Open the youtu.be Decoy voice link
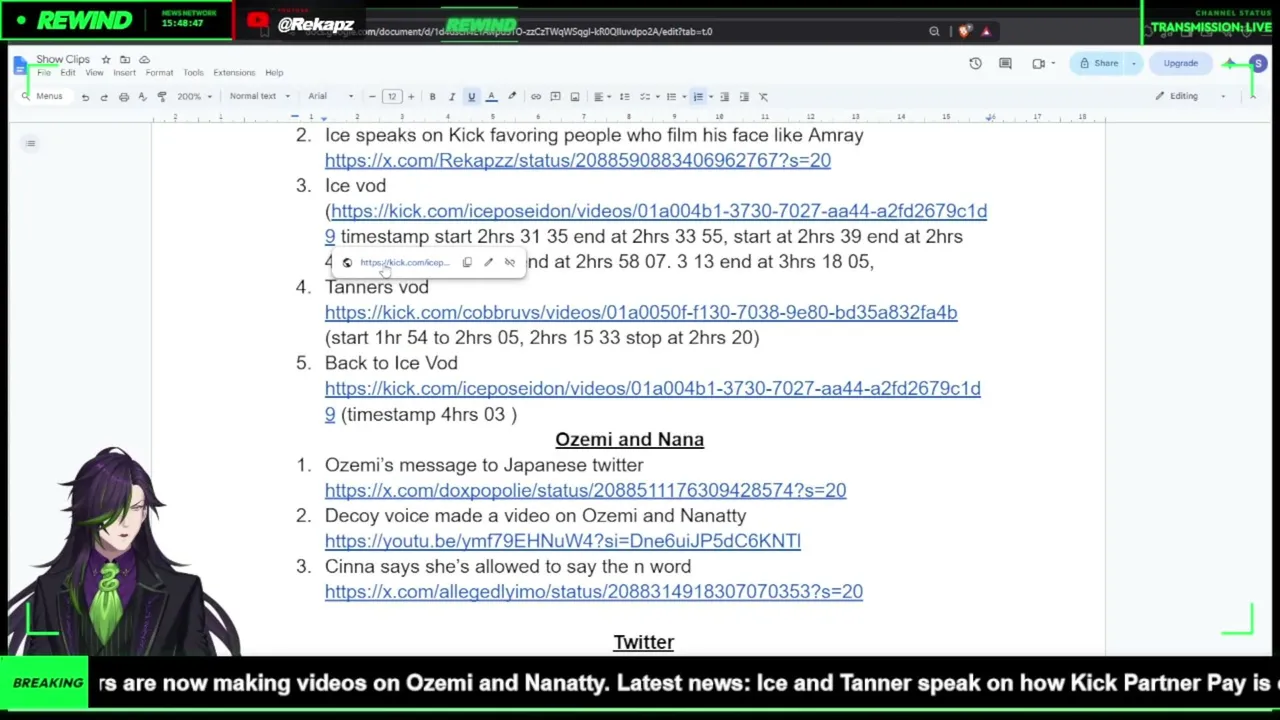This screenshot has width=1280, height=720. pos(563,541)
